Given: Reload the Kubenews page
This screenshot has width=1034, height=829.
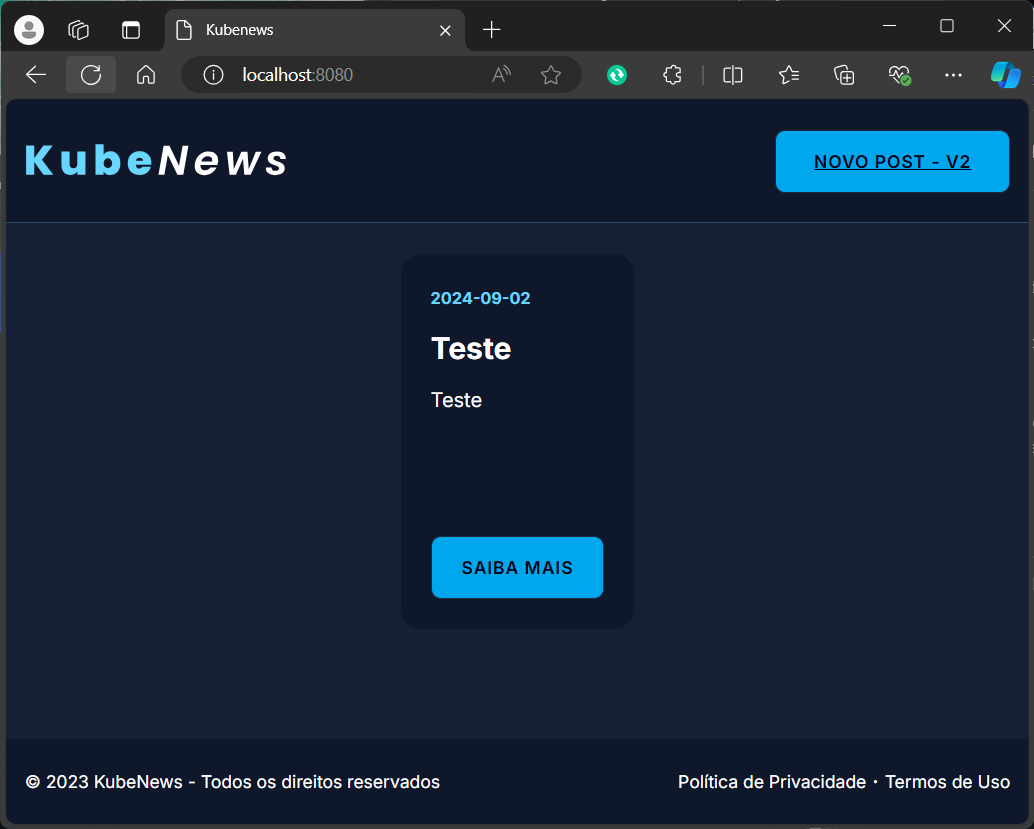Looking at the screenshot, I should pos(91,75).
